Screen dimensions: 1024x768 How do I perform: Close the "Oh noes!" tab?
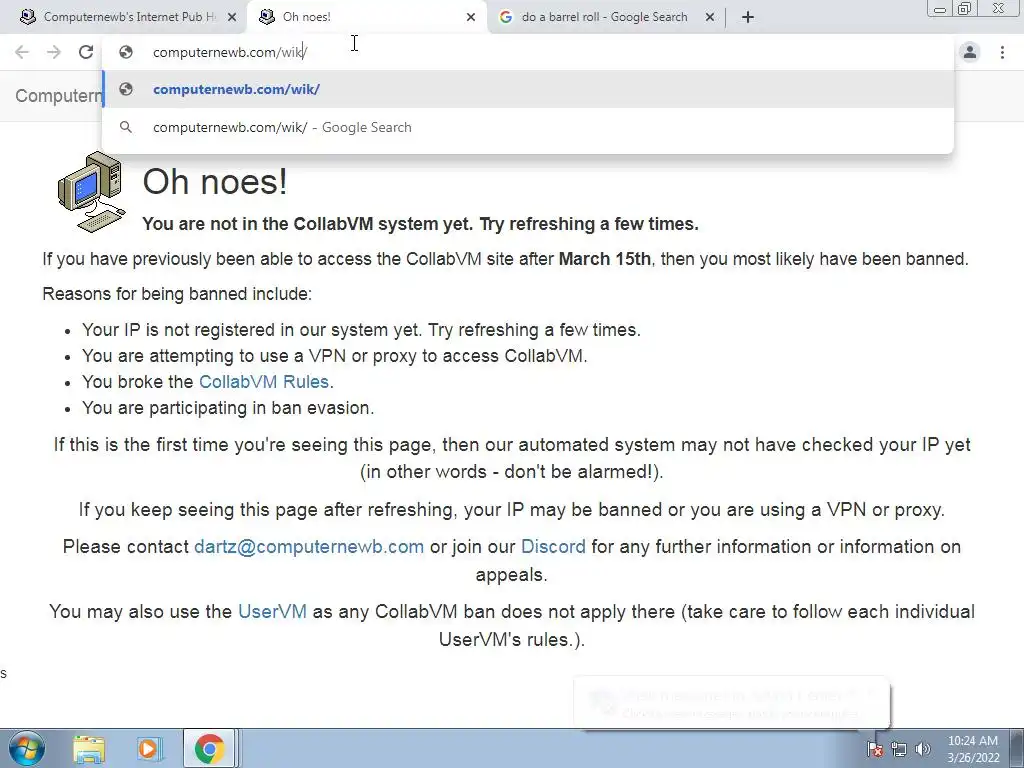click(471, 18)
